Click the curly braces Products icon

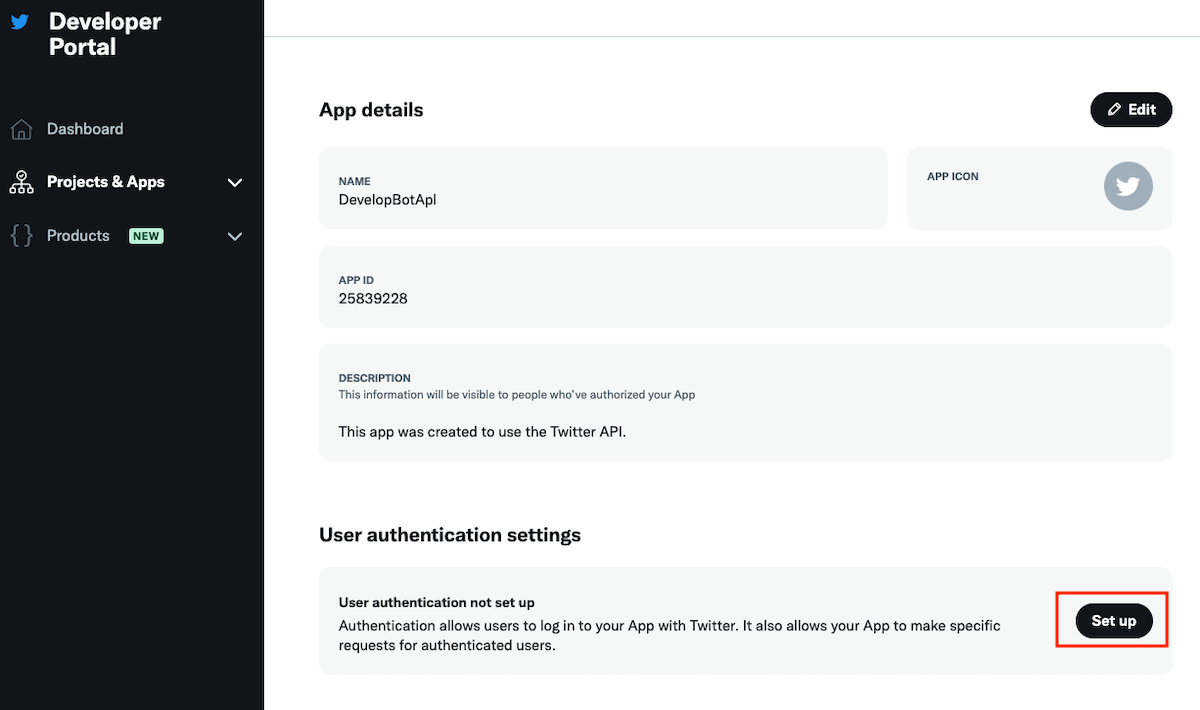pos(20,235)
